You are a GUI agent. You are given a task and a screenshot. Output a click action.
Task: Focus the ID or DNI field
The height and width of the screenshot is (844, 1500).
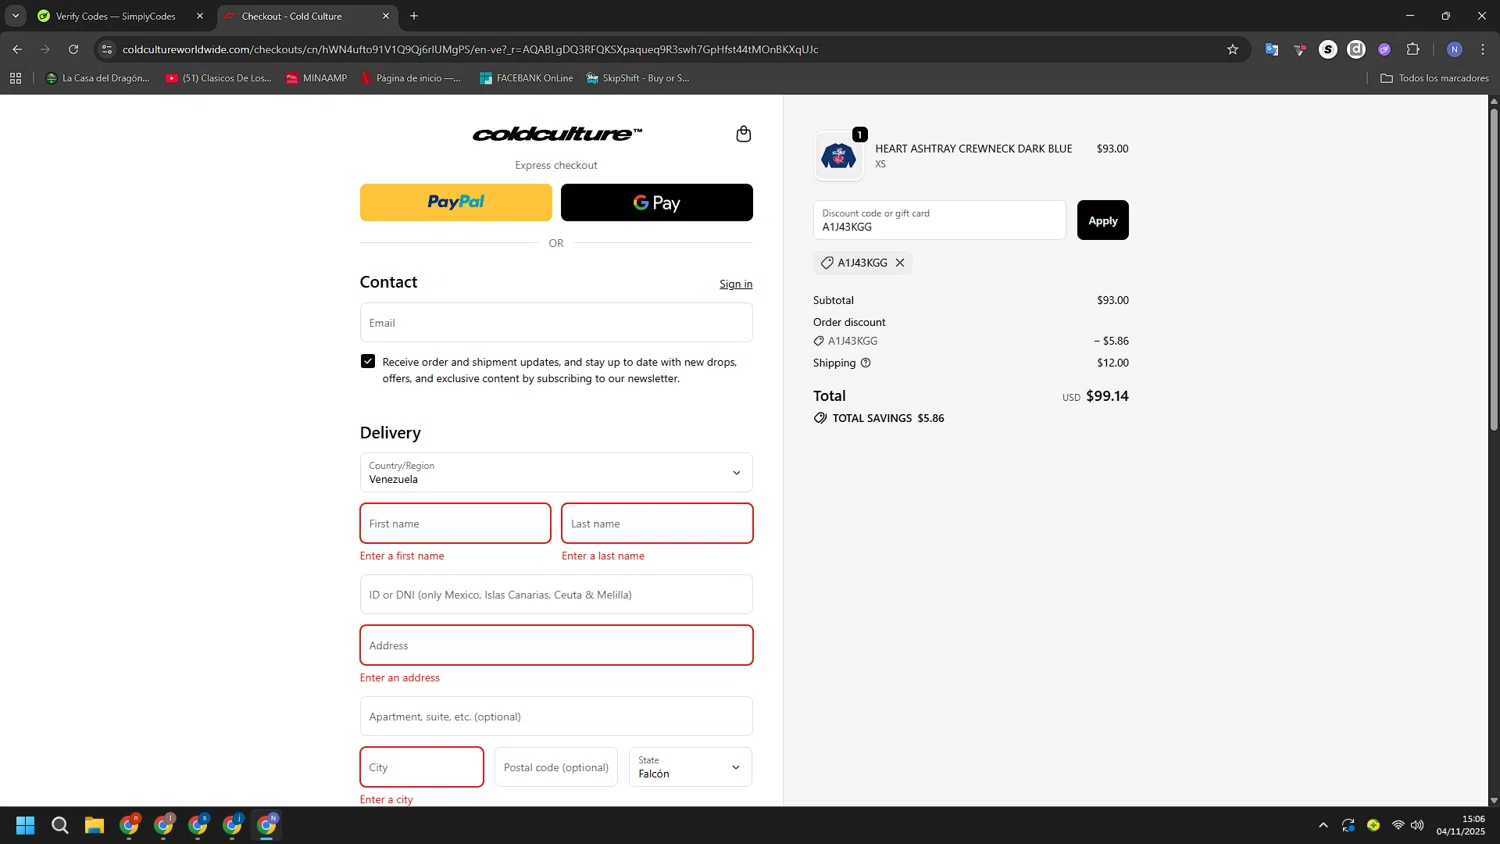click(x=556, y=594)
